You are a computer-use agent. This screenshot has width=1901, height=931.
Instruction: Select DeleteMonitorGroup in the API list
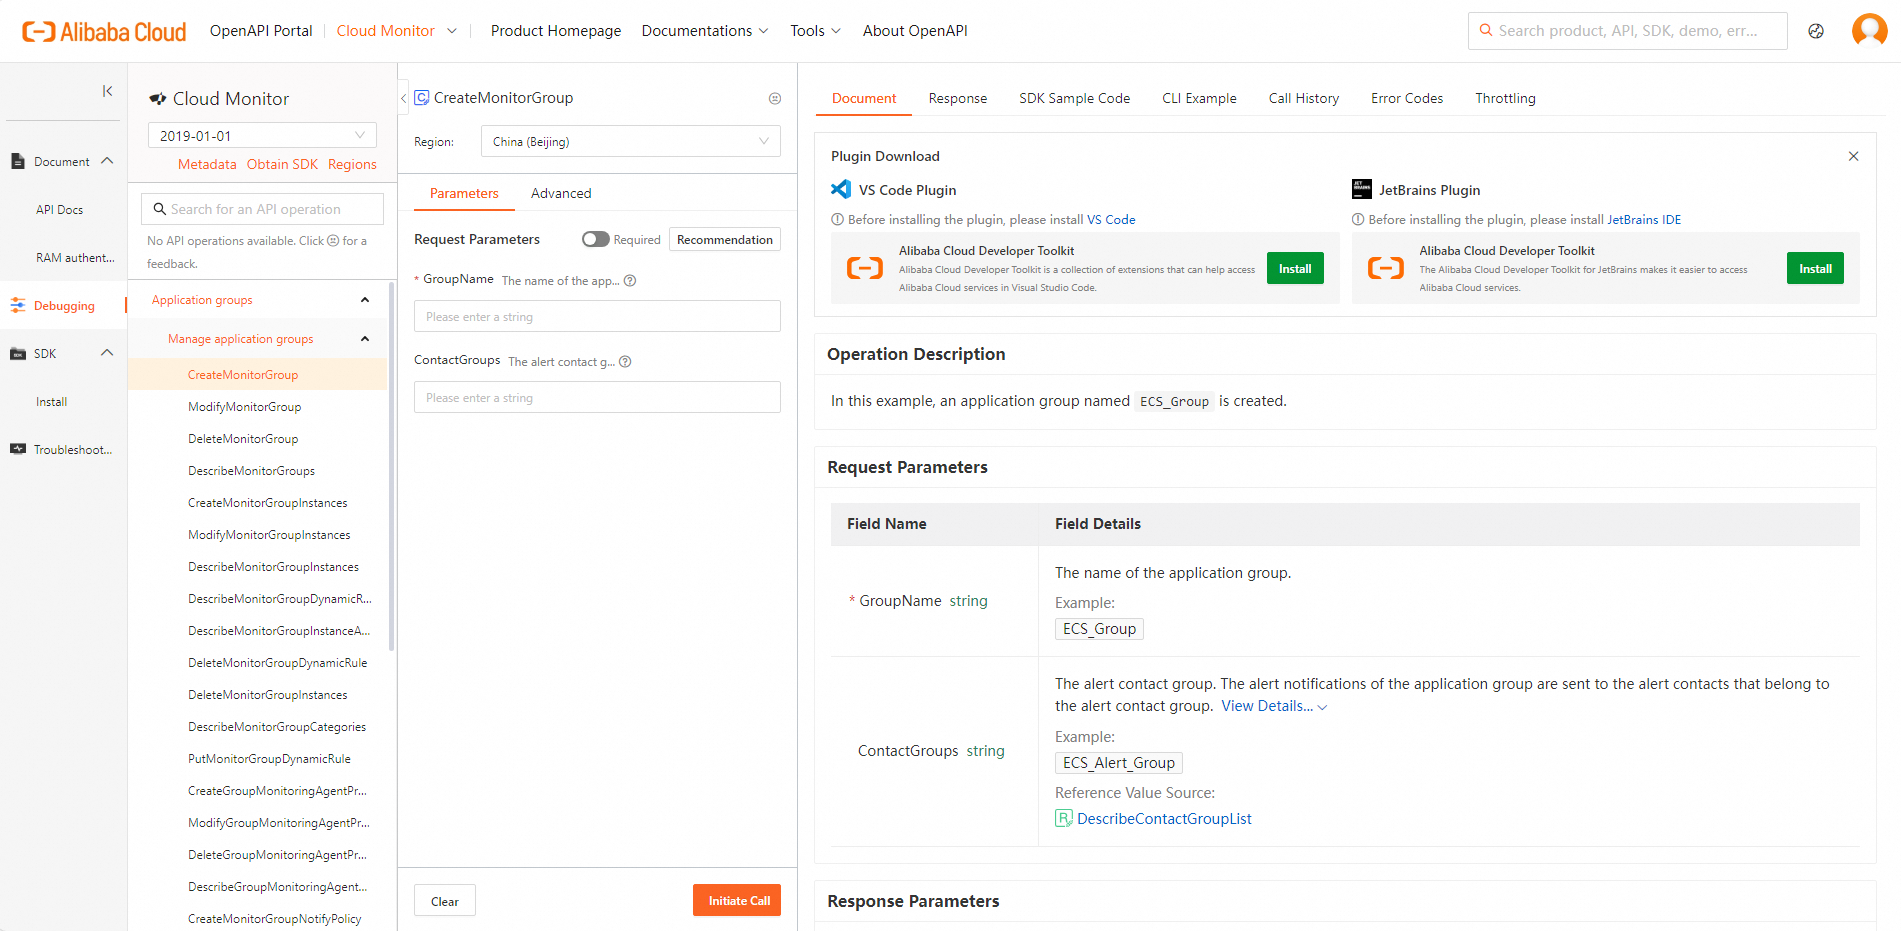243,439
